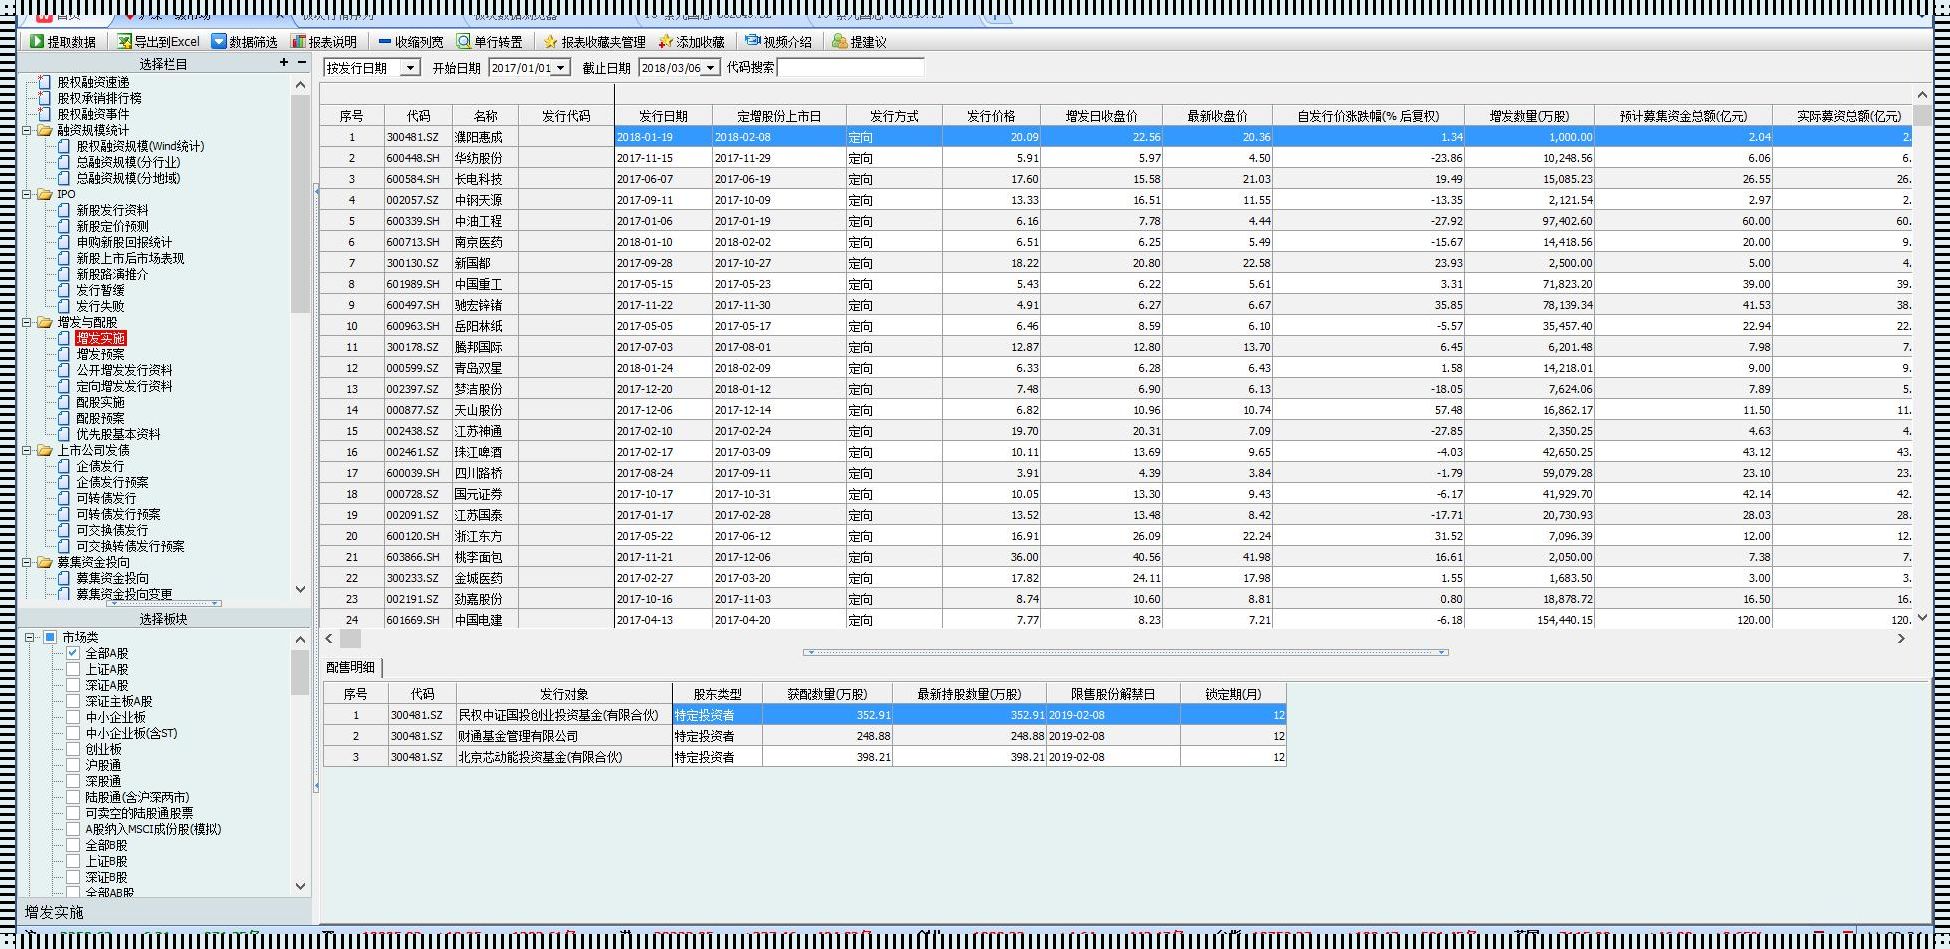Check the 全部B股 checkbox
Screen dimensions: 1950x949
coord(73,845)
